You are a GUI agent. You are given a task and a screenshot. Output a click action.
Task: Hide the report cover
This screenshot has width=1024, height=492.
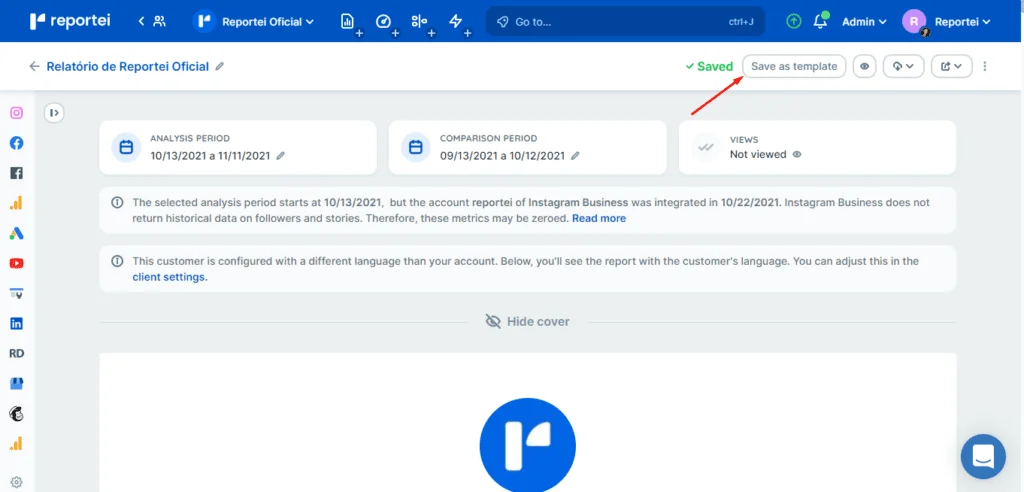(x=528, y=321)
